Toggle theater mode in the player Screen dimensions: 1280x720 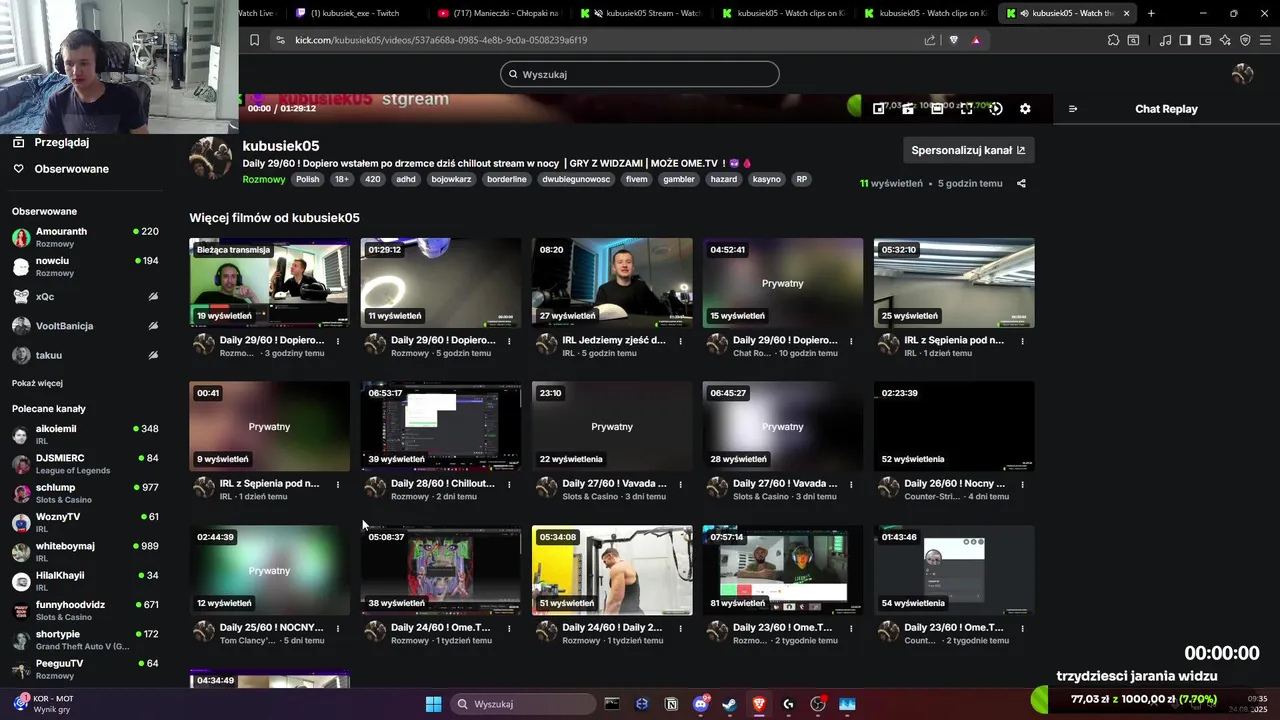[x=937, y=108]
